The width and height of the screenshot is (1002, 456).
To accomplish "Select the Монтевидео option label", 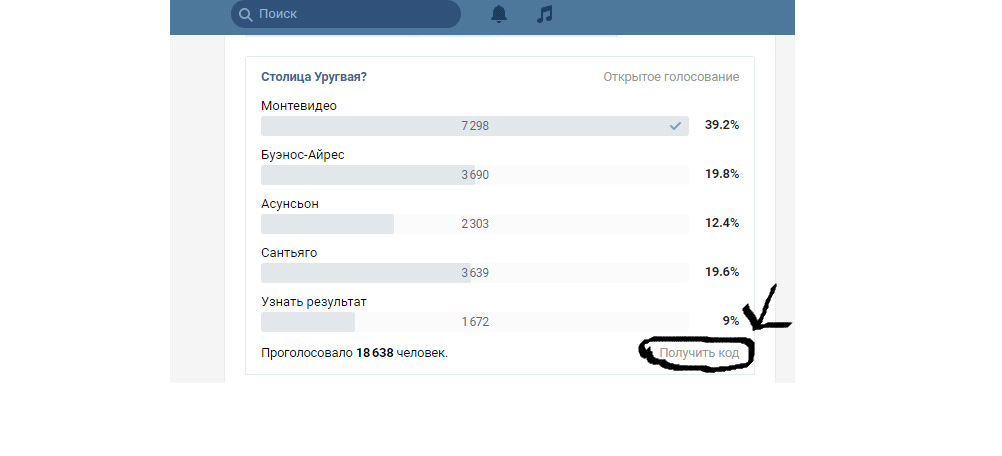I will pyautogui.click(x=298, y=106).
